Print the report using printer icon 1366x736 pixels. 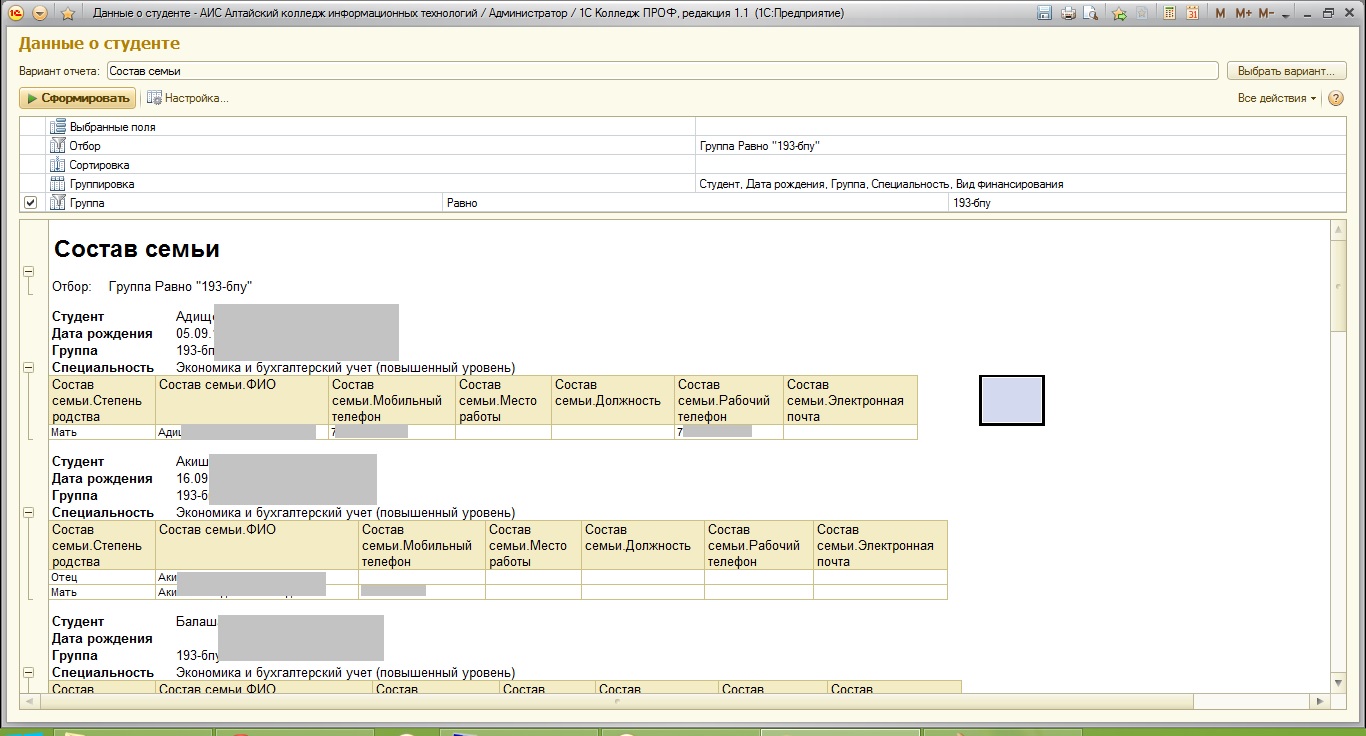point(1068,13)
